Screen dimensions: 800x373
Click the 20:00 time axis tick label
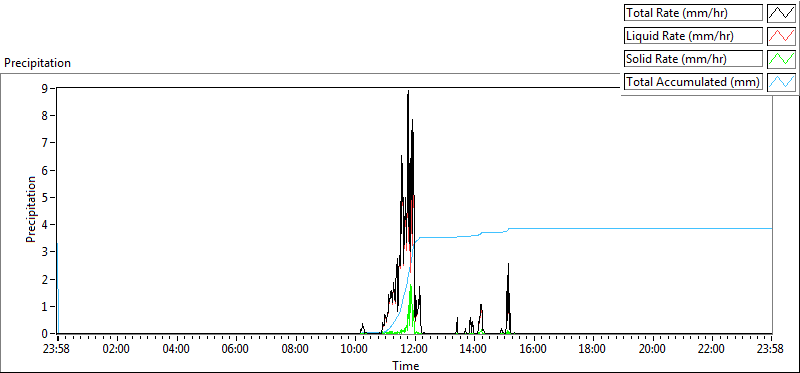click(653, 350)
